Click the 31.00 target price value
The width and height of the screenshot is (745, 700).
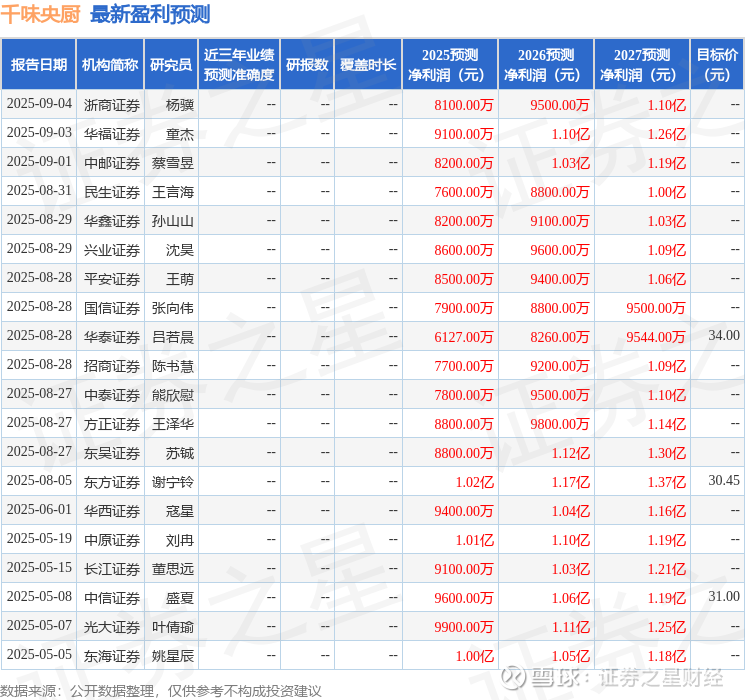tap(724, 596)
